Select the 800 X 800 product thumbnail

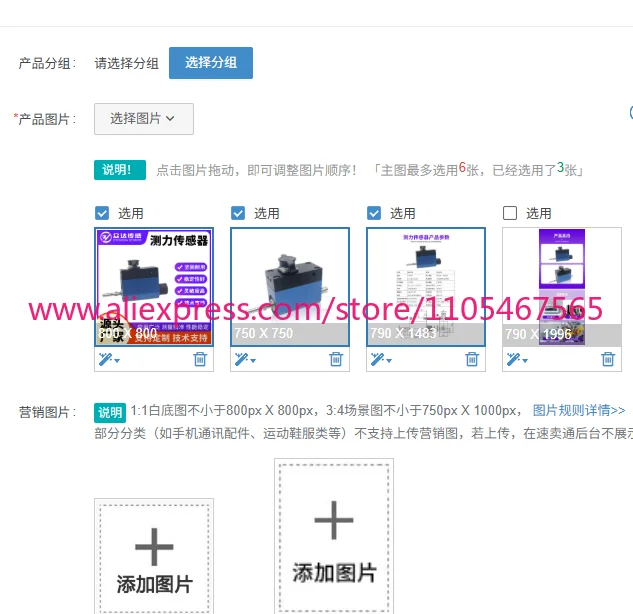tap(154, 287)
